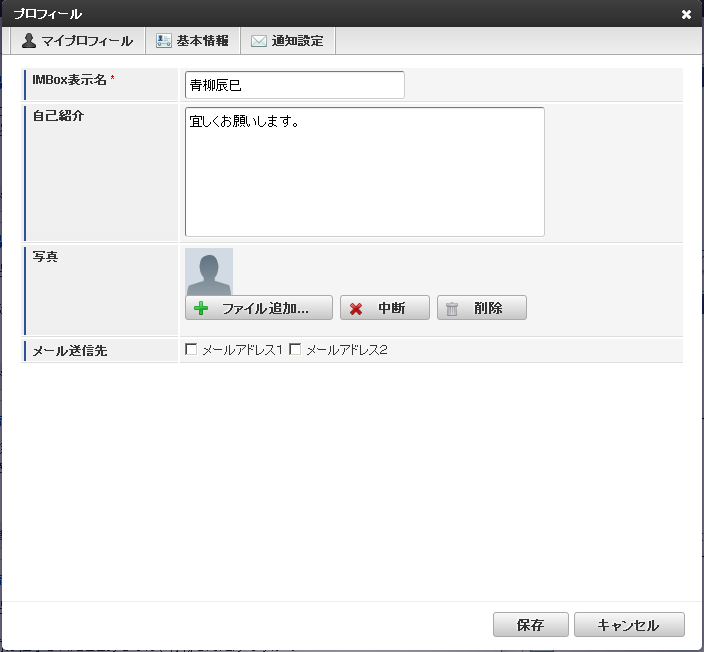Click the ID card icon on 基本情報 tab
The height and width of the screenshot is (652, 705).
click(164, 40)
